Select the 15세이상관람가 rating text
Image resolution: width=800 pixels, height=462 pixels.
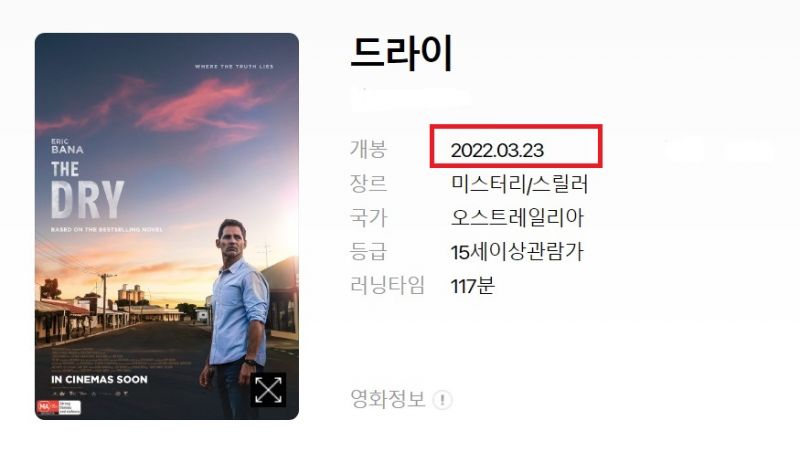pos(517,252)
